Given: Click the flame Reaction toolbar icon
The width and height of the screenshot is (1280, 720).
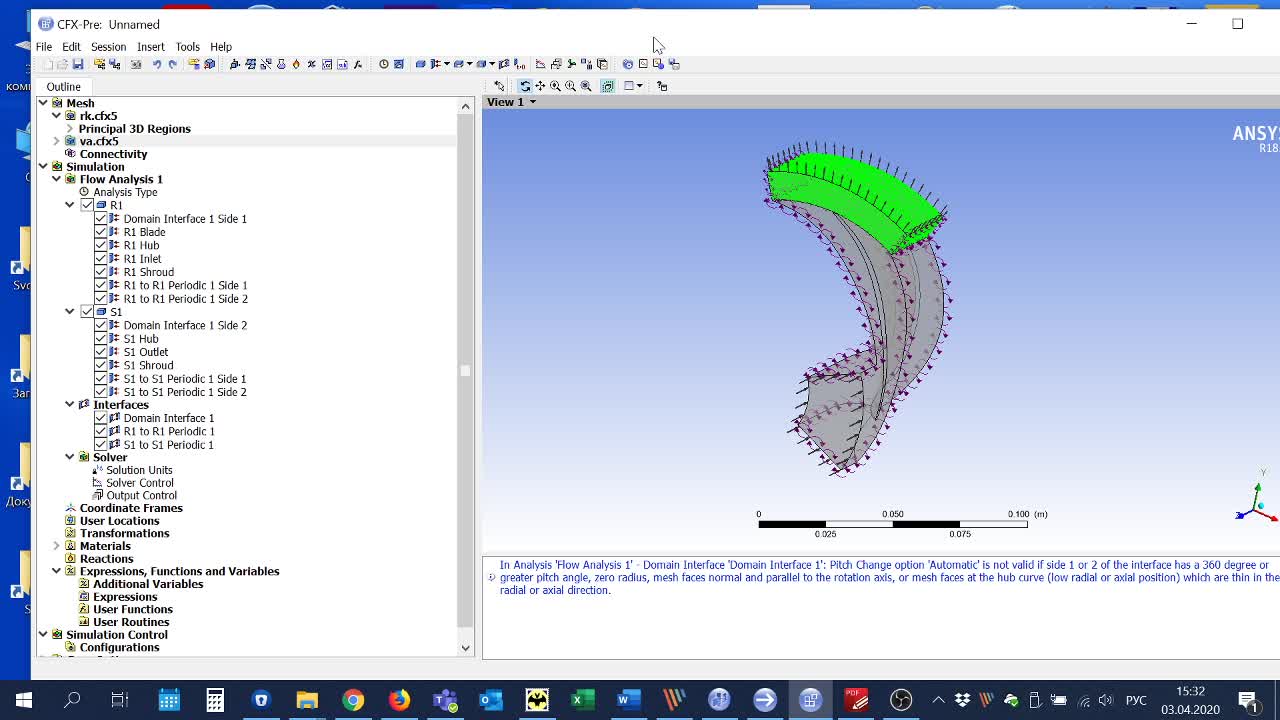Looking at the screenshot, I should click(296, 64).
